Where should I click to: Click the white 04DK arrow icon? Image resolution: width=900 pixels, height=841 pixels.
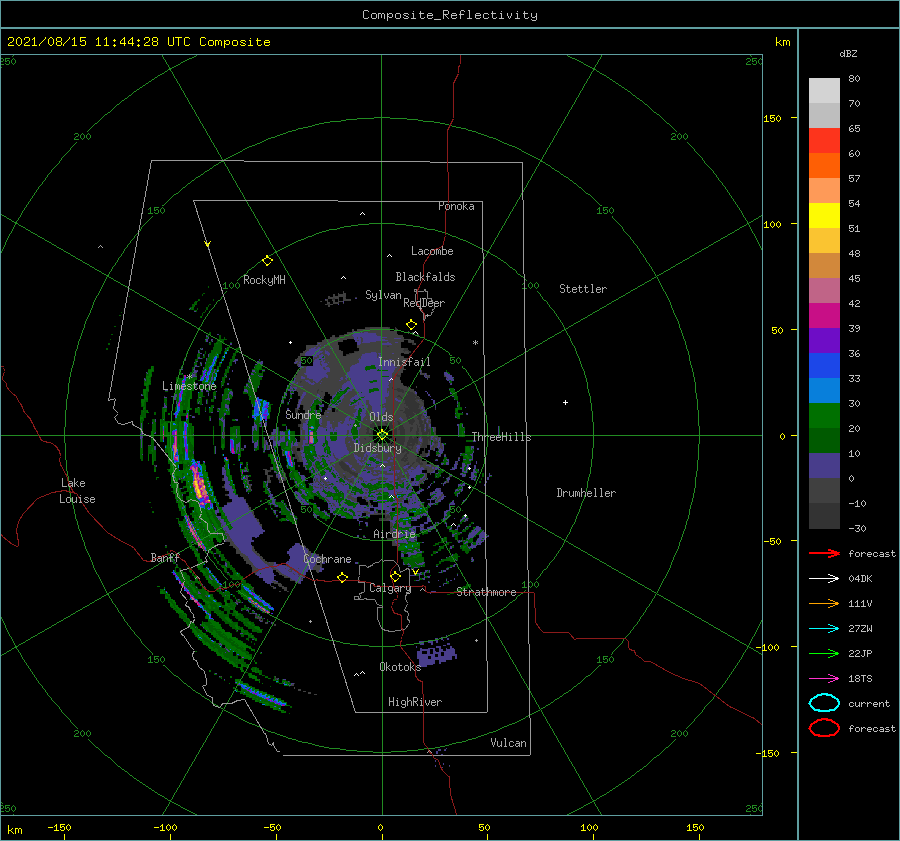click(x=824, y=578)
